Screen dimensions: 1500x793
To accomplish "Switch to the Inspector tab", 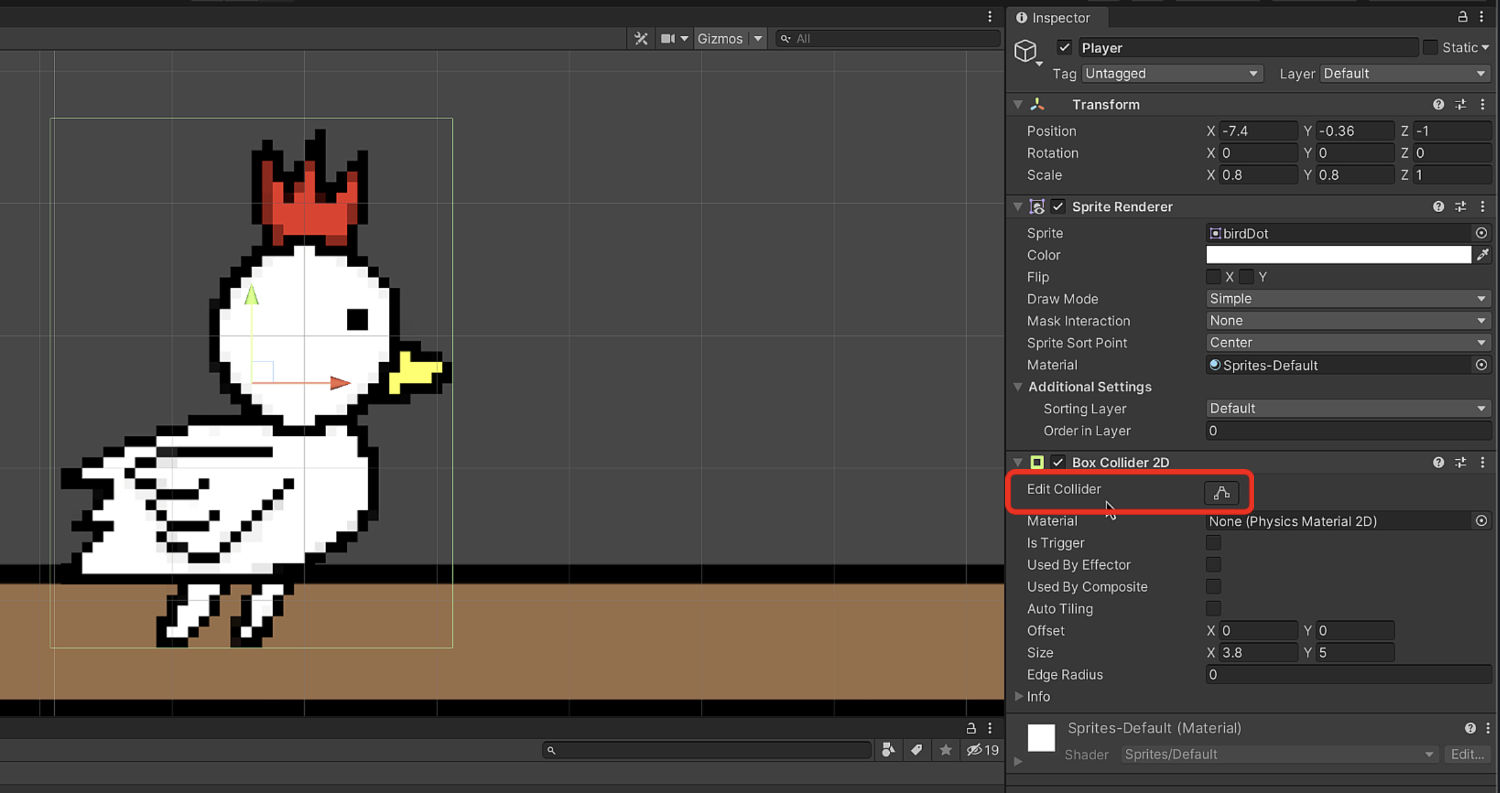I will (x=1053, y=18).
